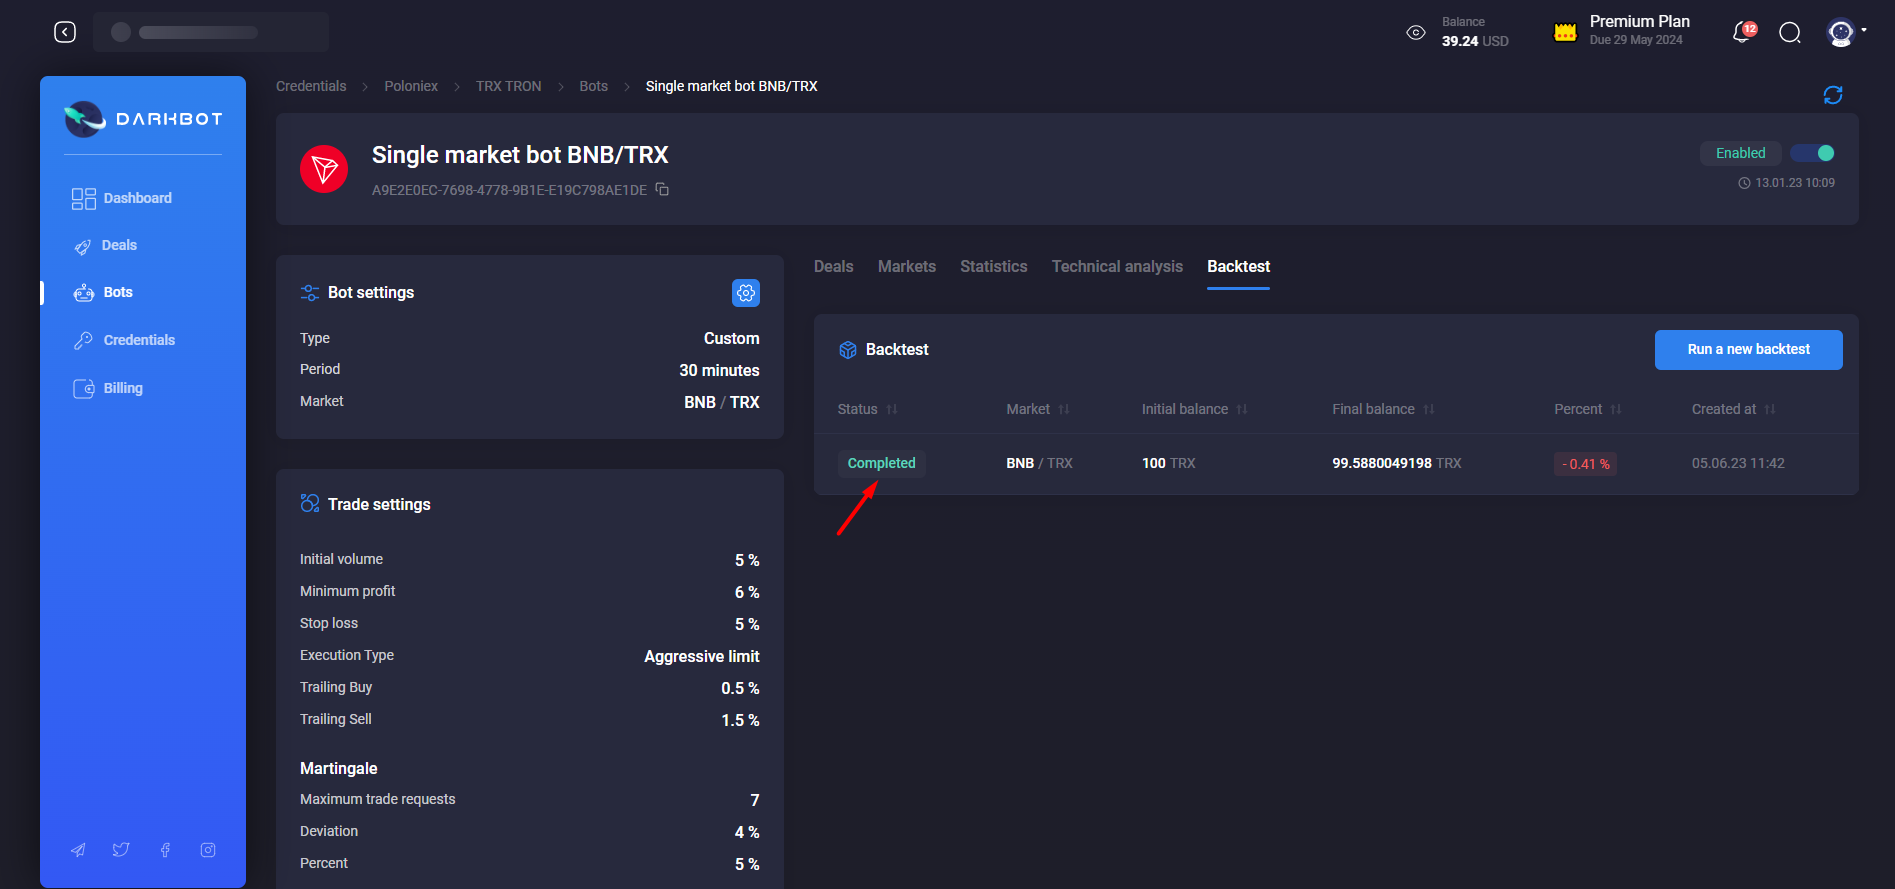Collapse the sidebar with the back arrow icon
The image size is (1895, 889).
tap(65, 32)
